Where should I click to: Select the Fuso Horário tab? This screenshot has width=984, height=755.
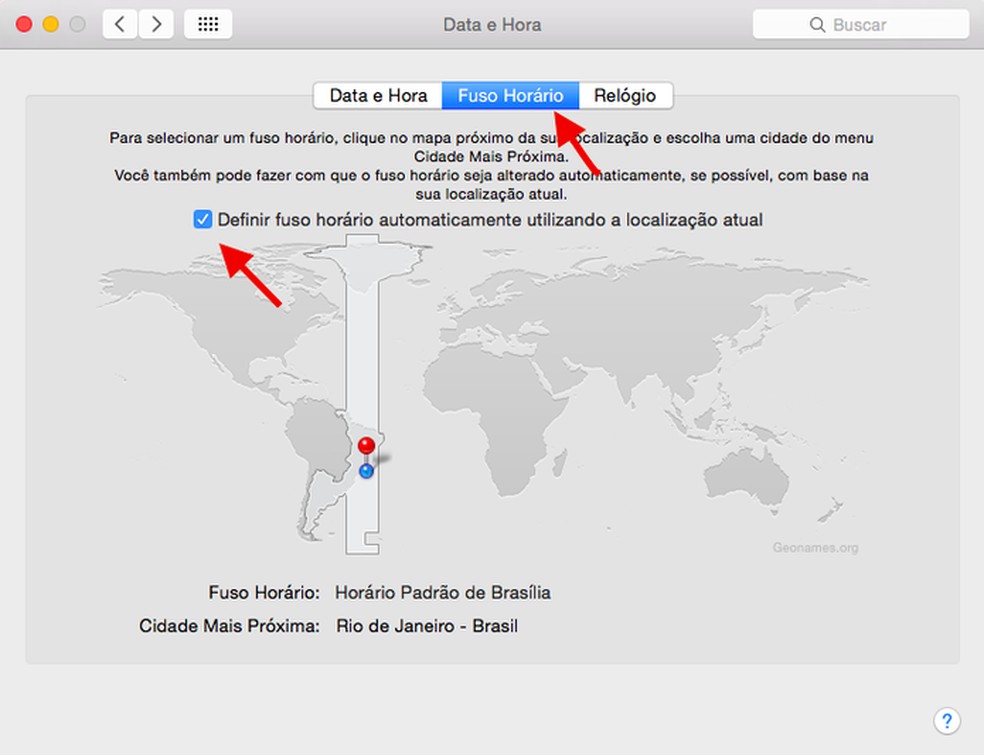click(x=510, y=95)
